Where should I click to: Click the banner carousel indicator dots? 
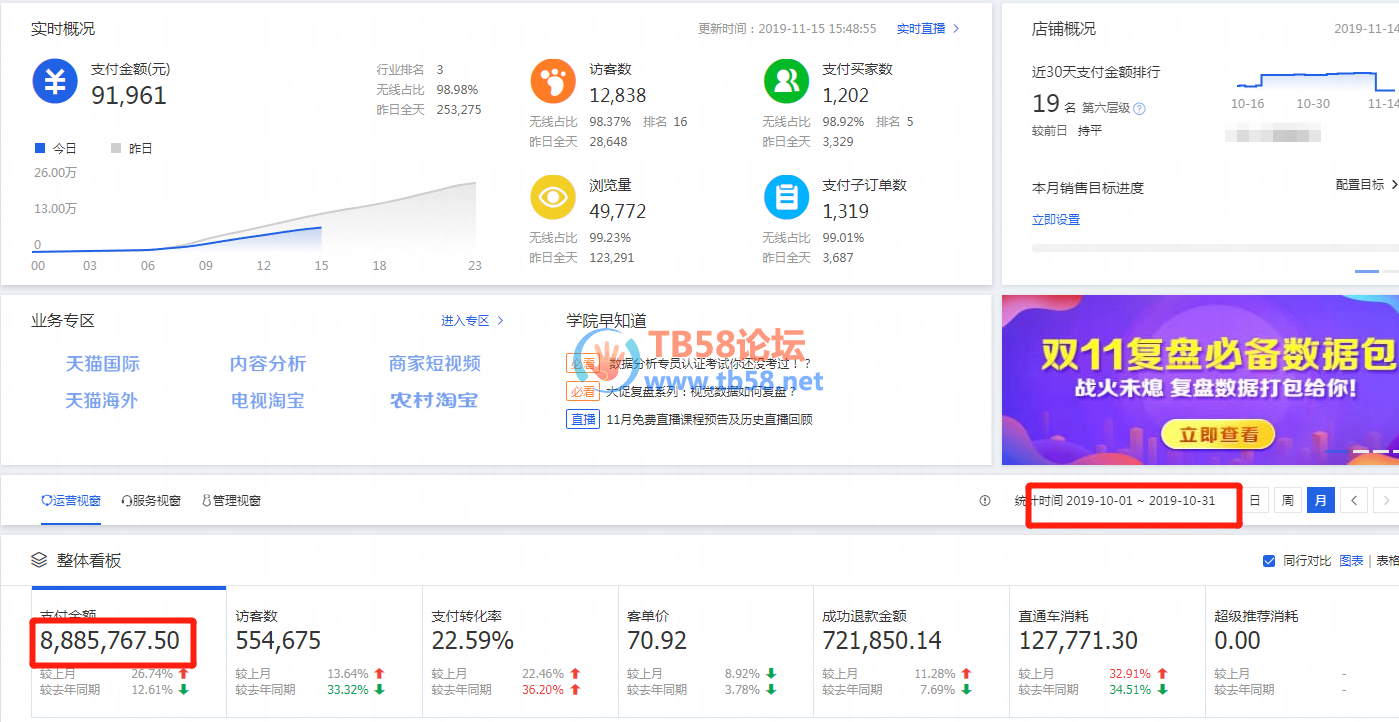[x=1362, y=452]
